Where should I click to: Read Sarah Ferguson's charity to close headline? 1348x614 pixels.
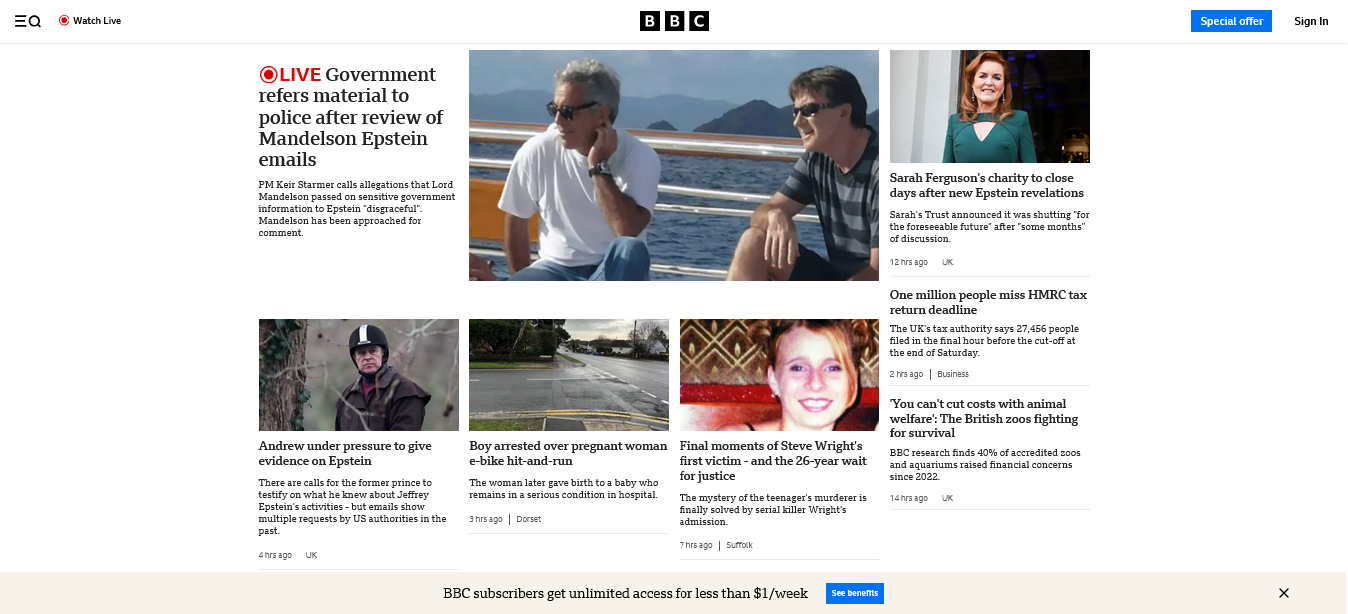tap(986, 185)
